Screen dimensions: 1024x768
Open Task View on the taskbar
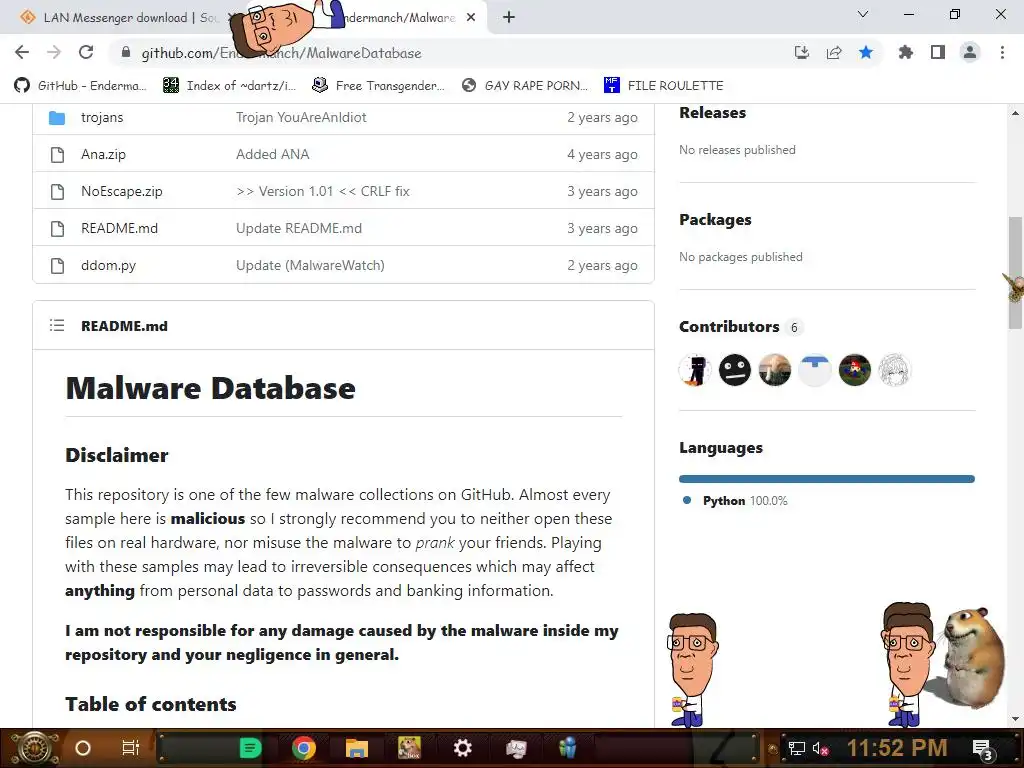point(131,748)
